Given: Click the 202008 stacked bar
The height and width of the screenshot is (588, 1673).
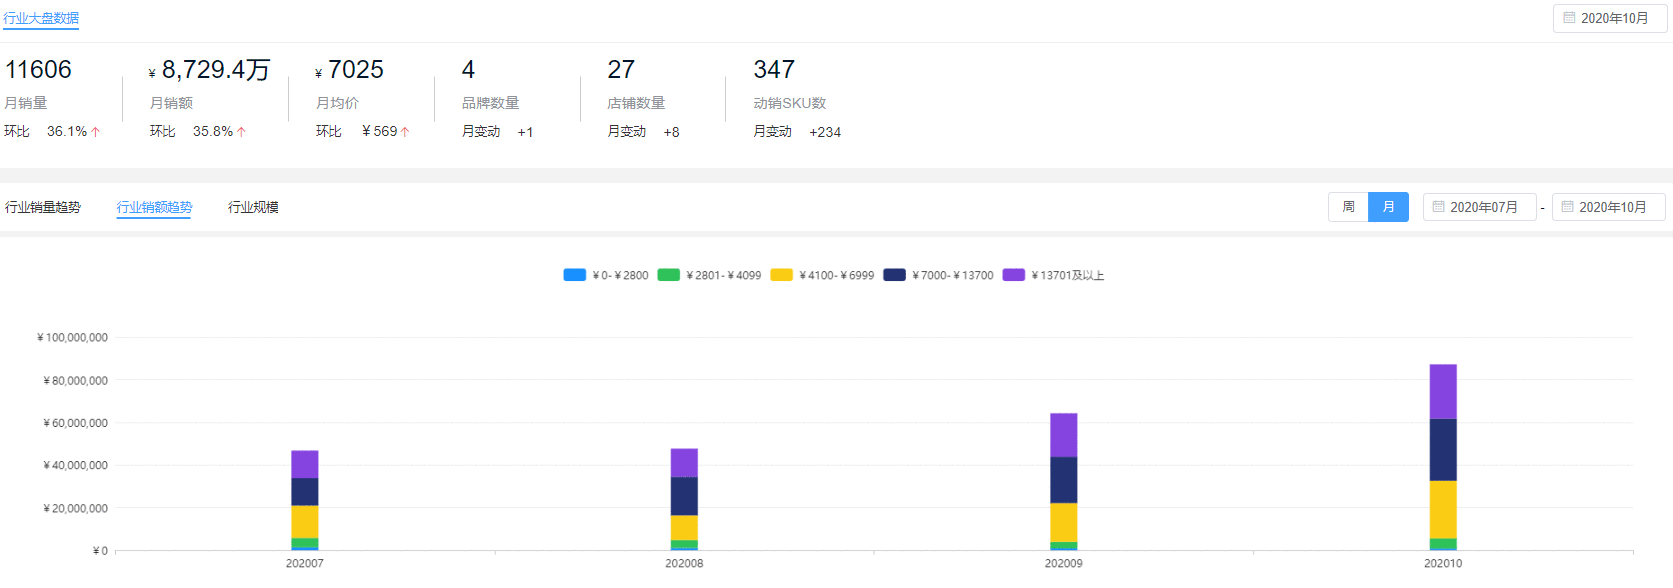Looking at the screenshot, I should pos(684,499).
